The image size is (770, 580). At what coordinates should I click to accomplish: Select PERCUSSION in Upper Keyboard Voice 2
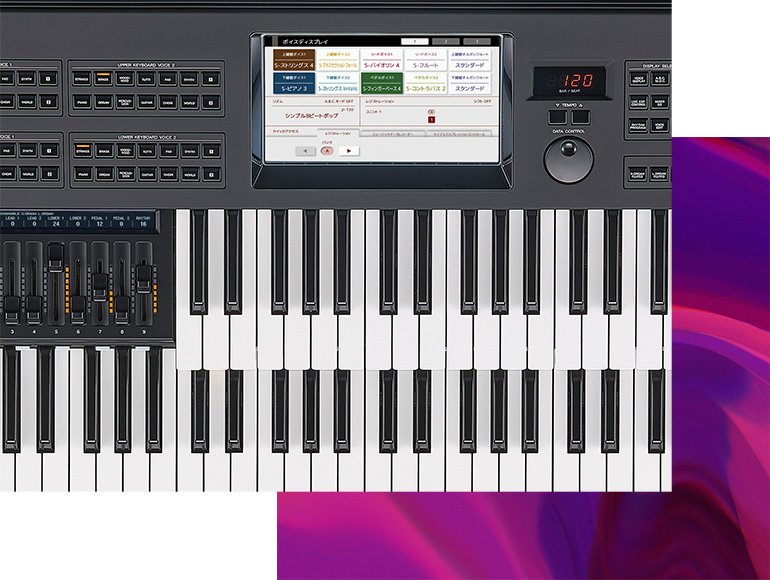point(125,102)
